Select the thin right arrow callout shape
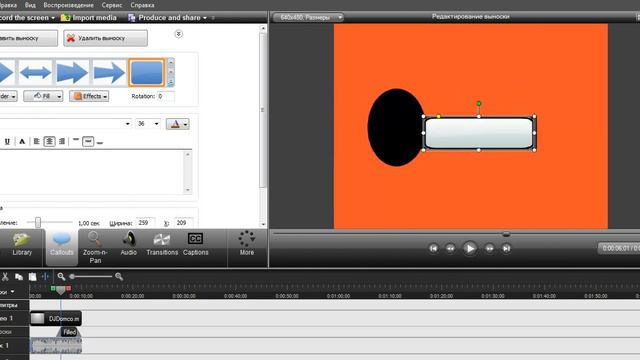The width and height of the screenshot is (640, 360). point(109,73)
